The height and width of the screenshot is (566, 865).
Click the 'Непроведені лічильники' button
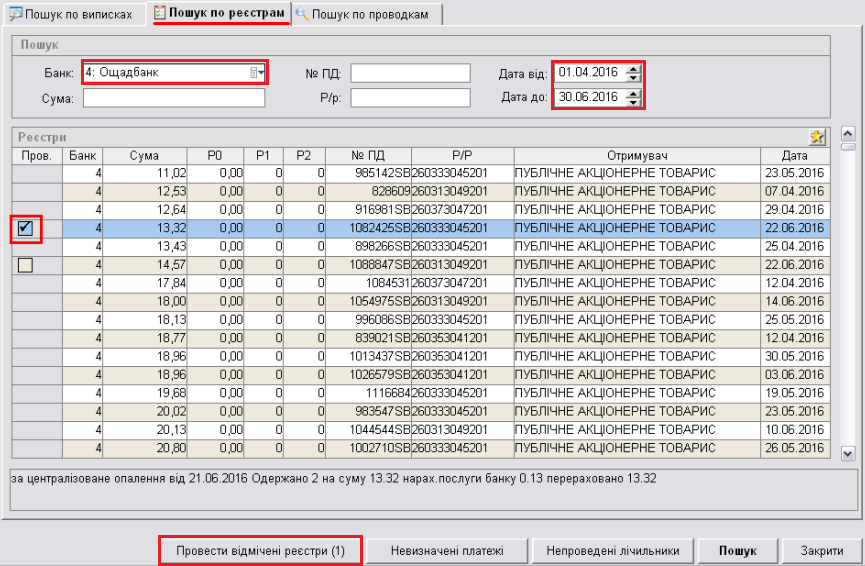click(615, 550)
